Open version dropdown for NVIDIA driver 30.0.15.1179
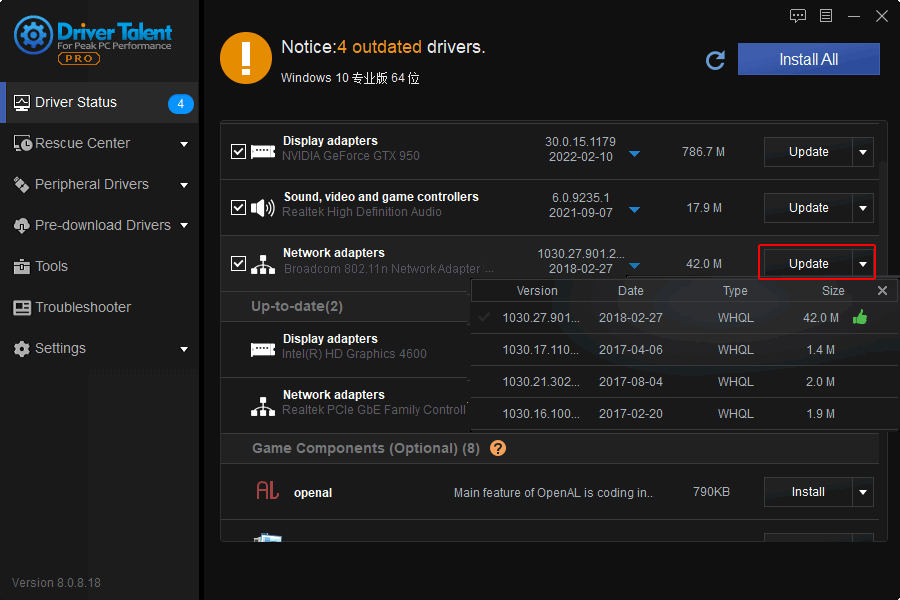Viewport: 900px width, 600px height. [634, 154]
